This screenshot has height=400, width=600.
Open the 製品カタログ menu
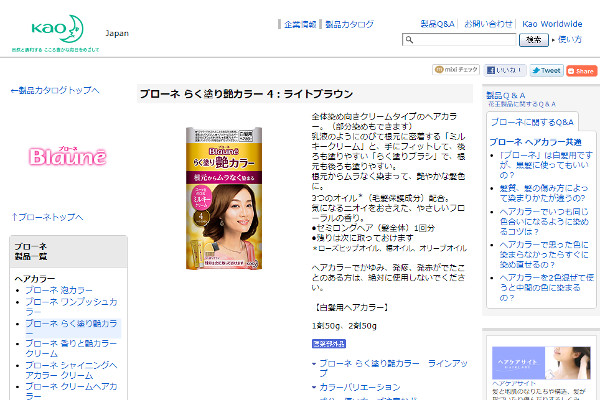coord(349,24)
